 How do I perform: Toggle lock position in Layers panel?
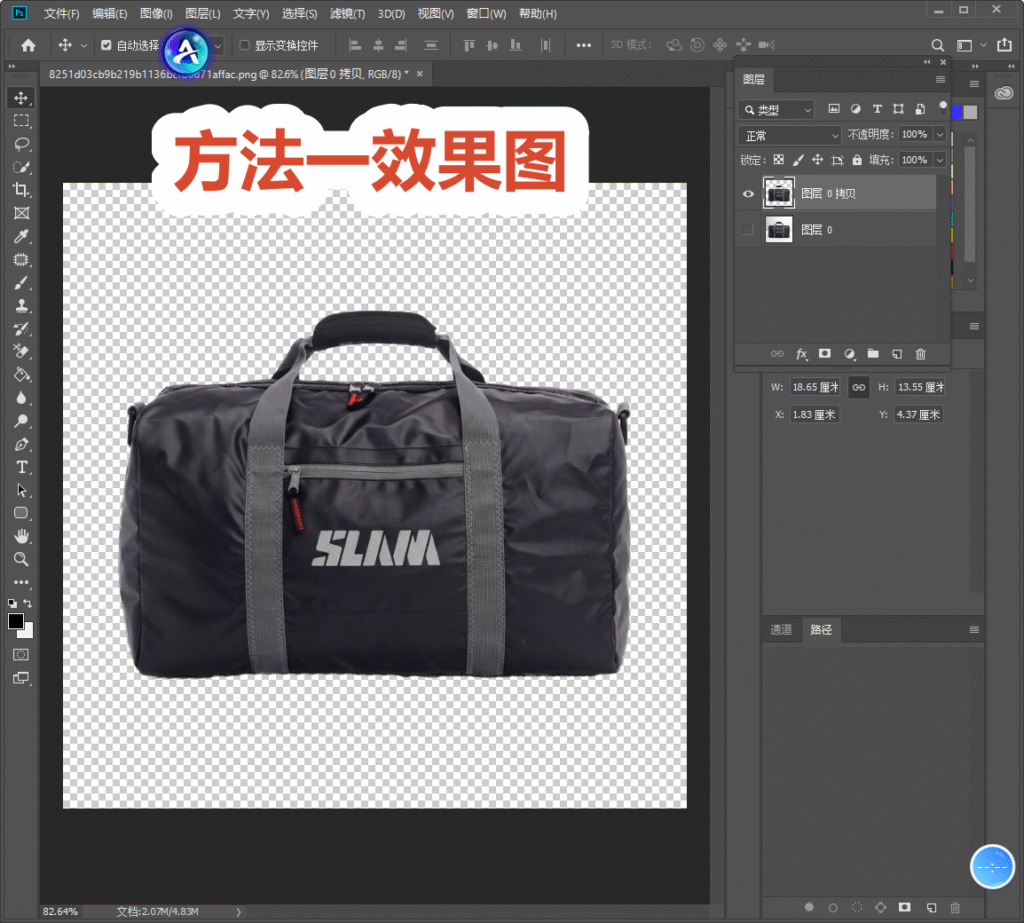[x=817, y=159]
